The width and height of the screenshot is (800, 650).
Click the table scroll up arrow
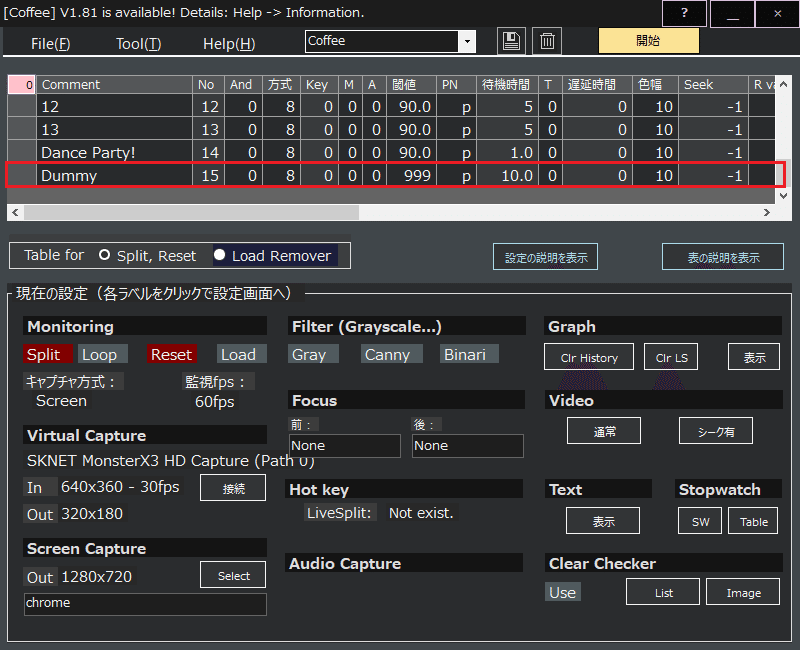pos(783,84)
